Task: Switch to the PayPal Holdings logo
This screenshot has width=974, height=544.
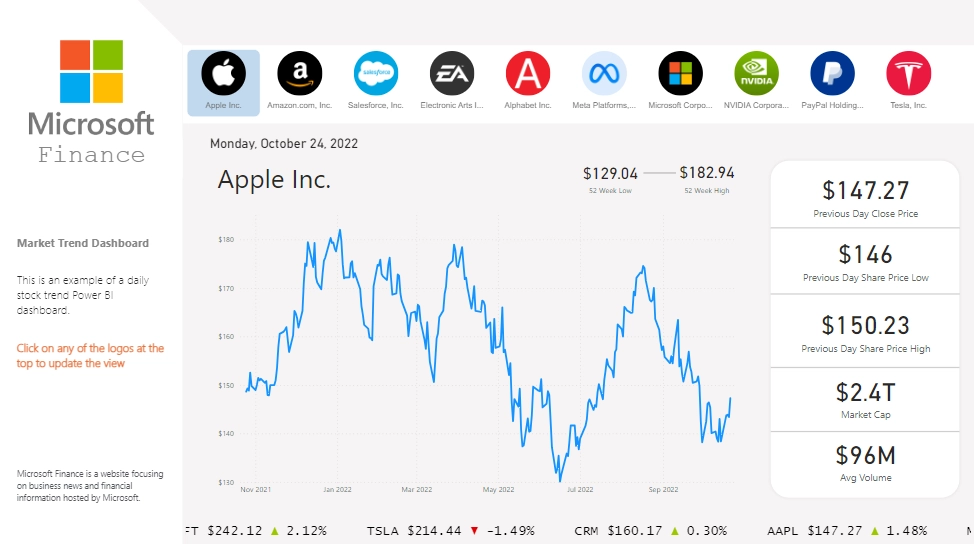Action: [832, 73]
